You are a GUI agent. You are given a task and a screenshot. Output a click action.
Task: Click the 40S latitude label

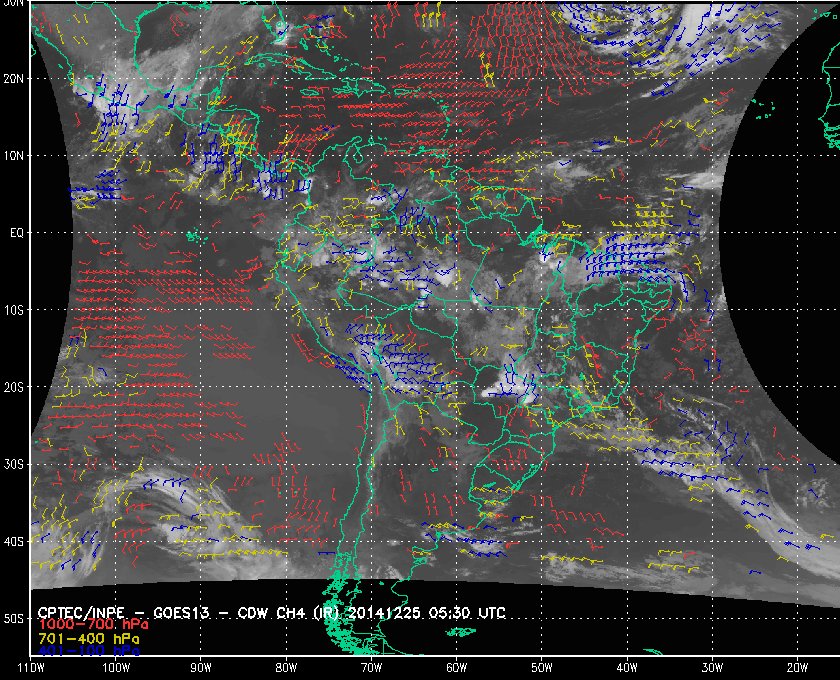(x=13, y=541)
